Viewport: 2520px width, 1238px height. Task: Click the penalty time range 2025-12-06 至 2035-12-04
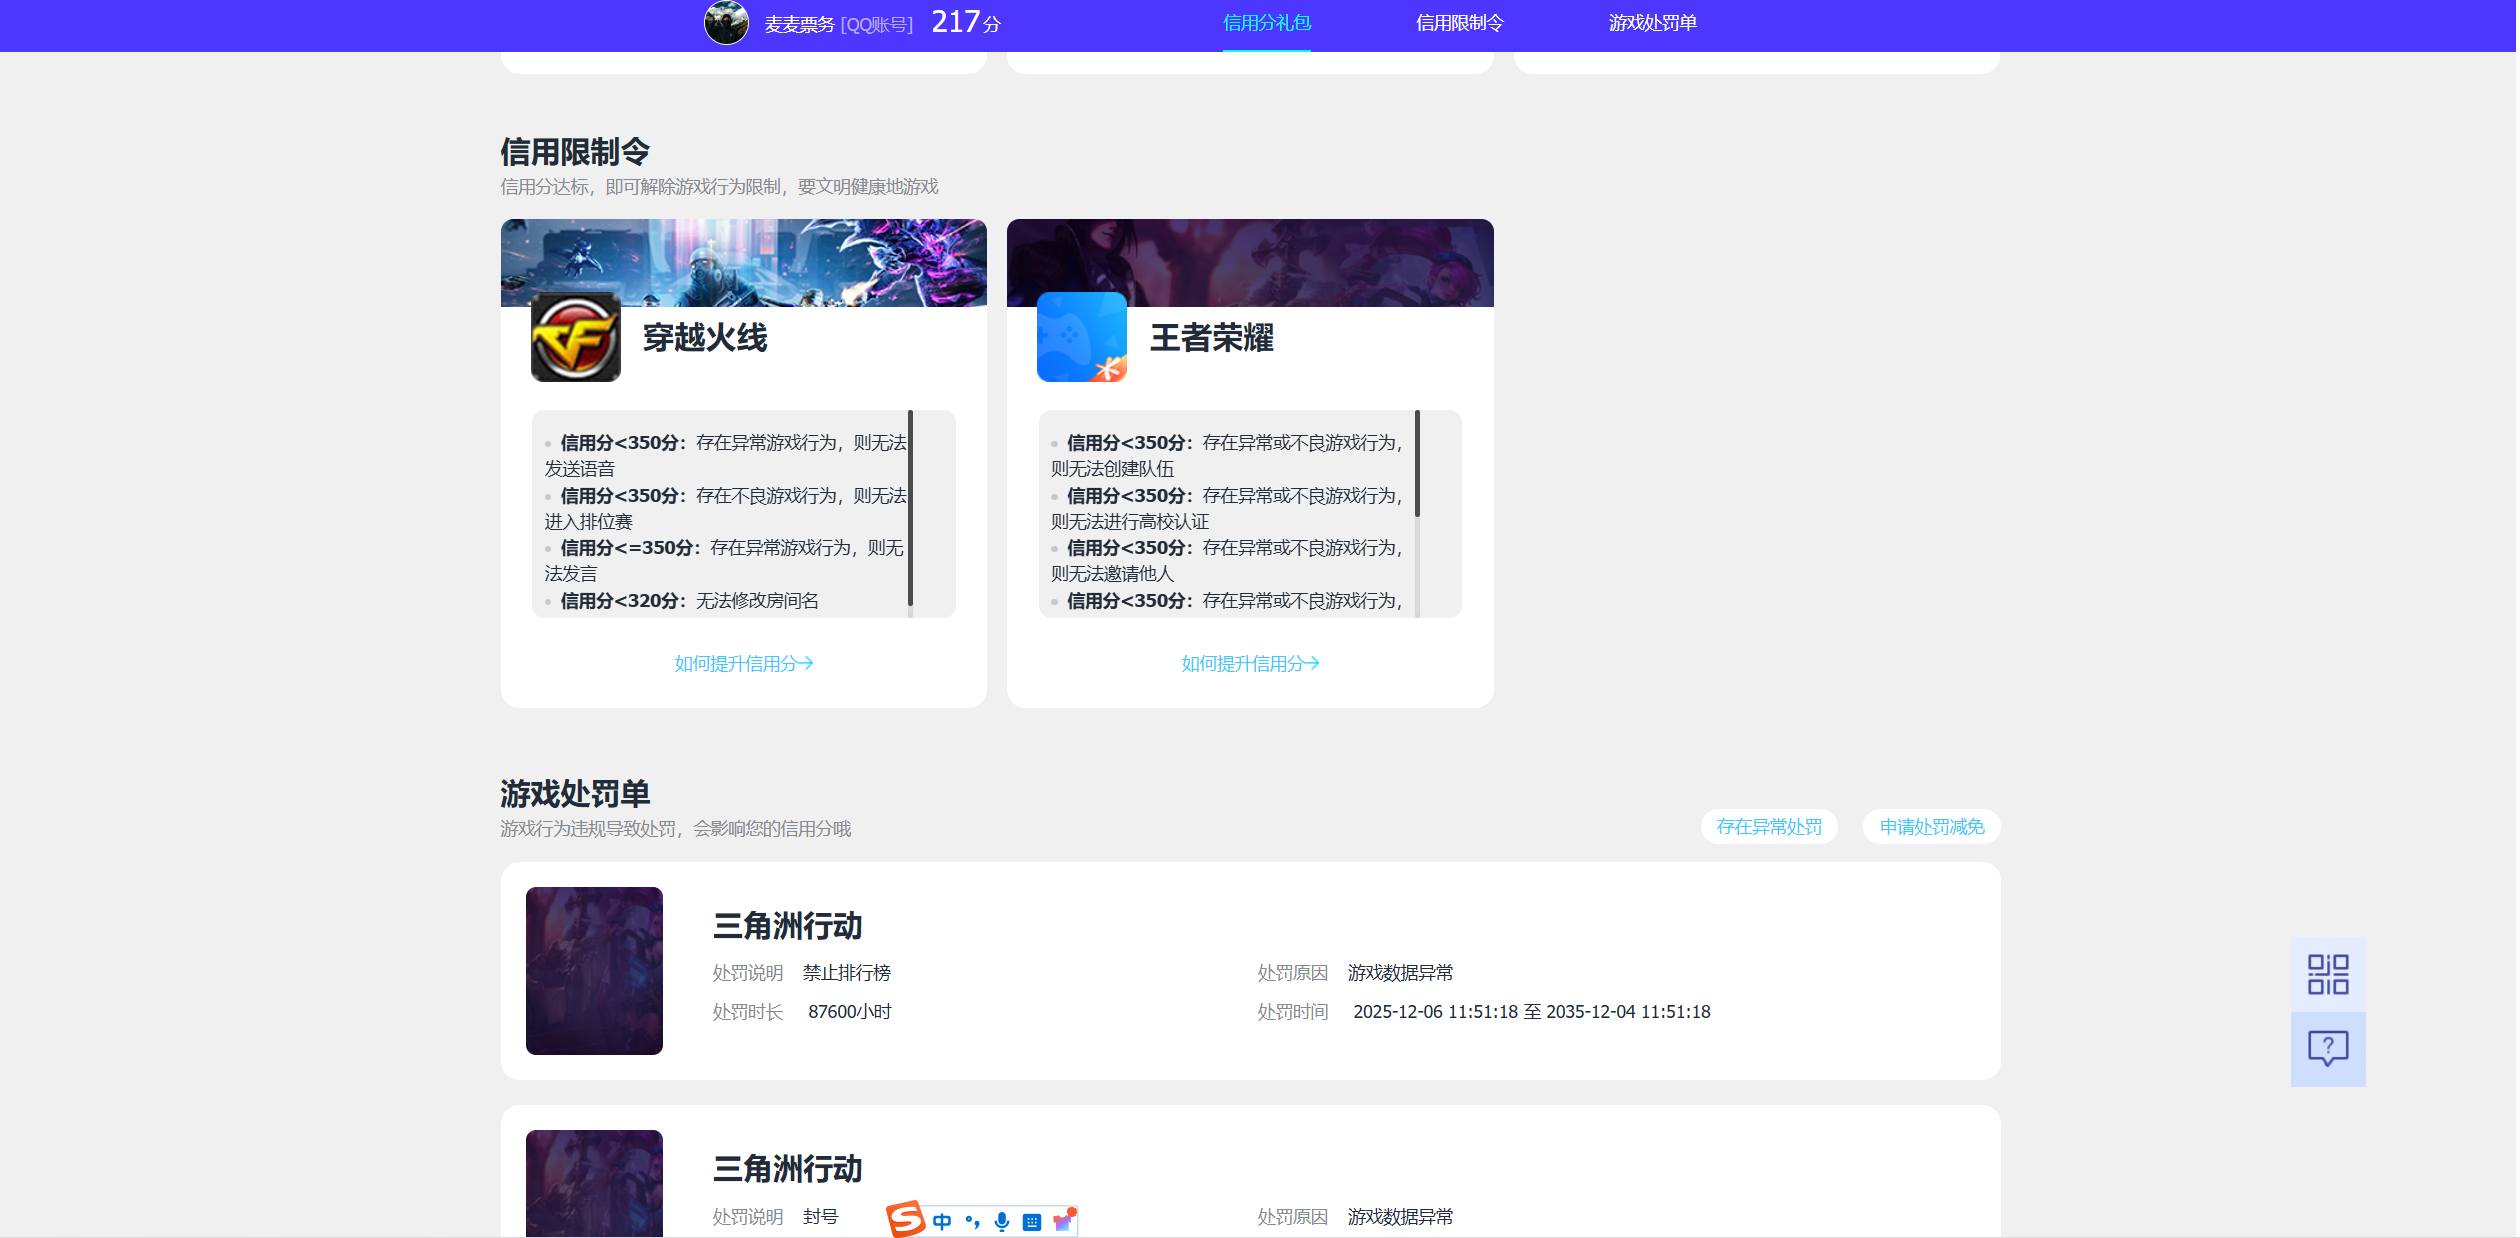[1532, 1012]
